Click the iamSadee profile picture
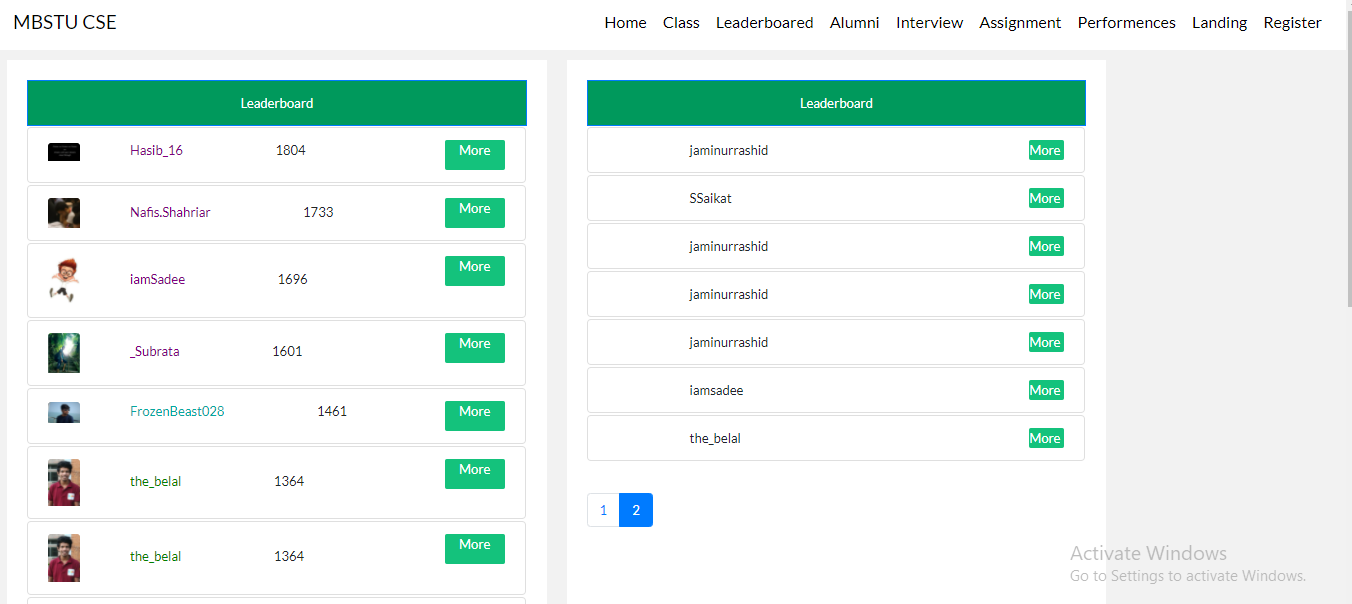The width and height of the screenshot is (1352, 604). 63,279
